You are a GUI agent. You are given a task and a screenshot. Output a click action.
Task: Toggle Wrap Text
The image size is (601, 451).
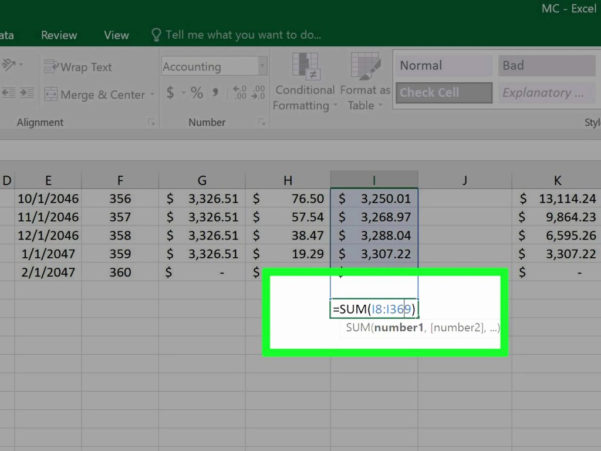pyautogui.click(x=78, y=67)
